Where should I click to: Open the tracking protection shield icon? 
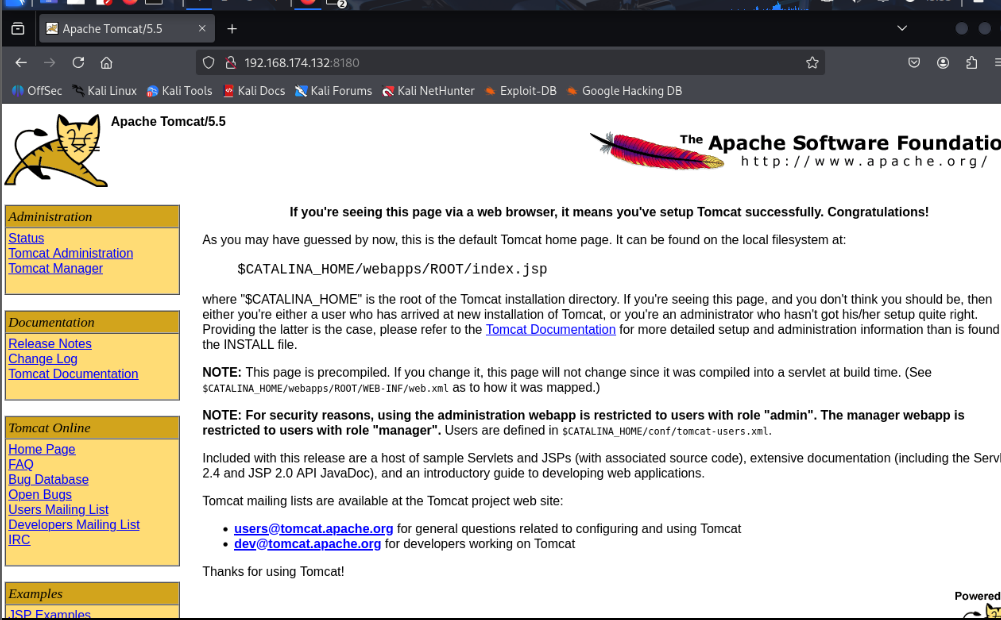[x=209, y=63]
